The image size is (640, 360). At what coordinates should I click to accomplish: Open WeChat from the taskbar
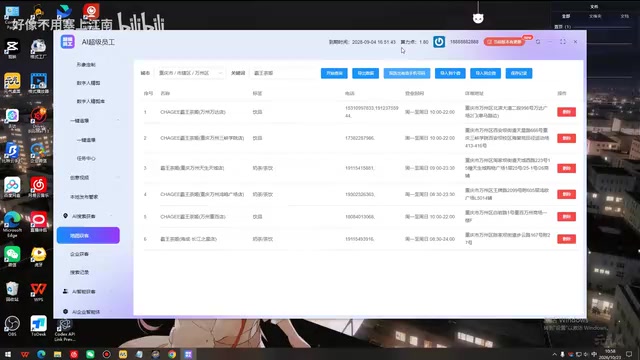90,354
